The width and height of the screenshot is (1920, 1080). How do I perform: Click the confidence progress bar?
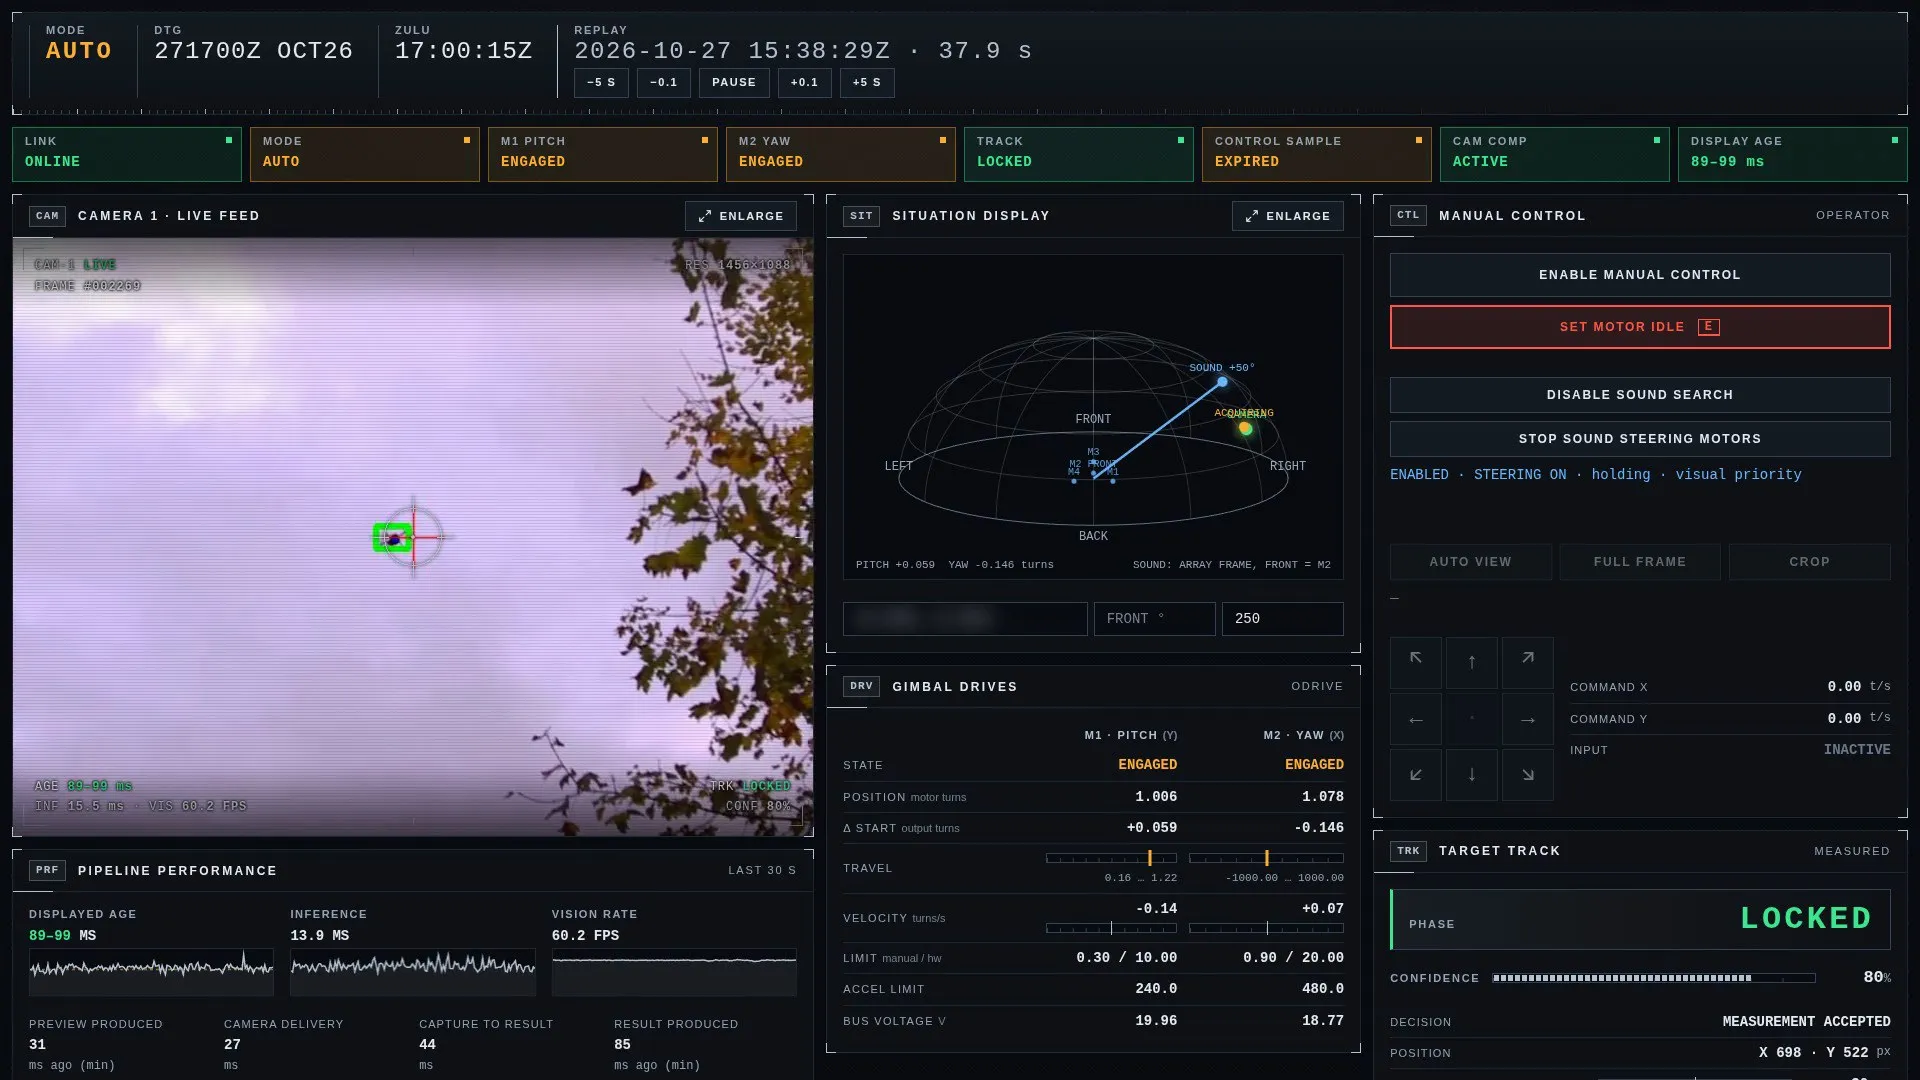1654,978
